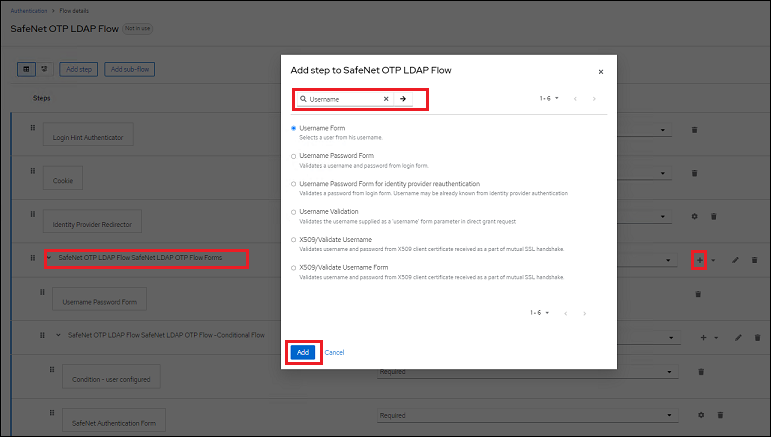Image resolution: width=771 pixels, height=437 pixels.
Task: Delete the Login Hint Authenticator step
Action: (x=698, y=130)
